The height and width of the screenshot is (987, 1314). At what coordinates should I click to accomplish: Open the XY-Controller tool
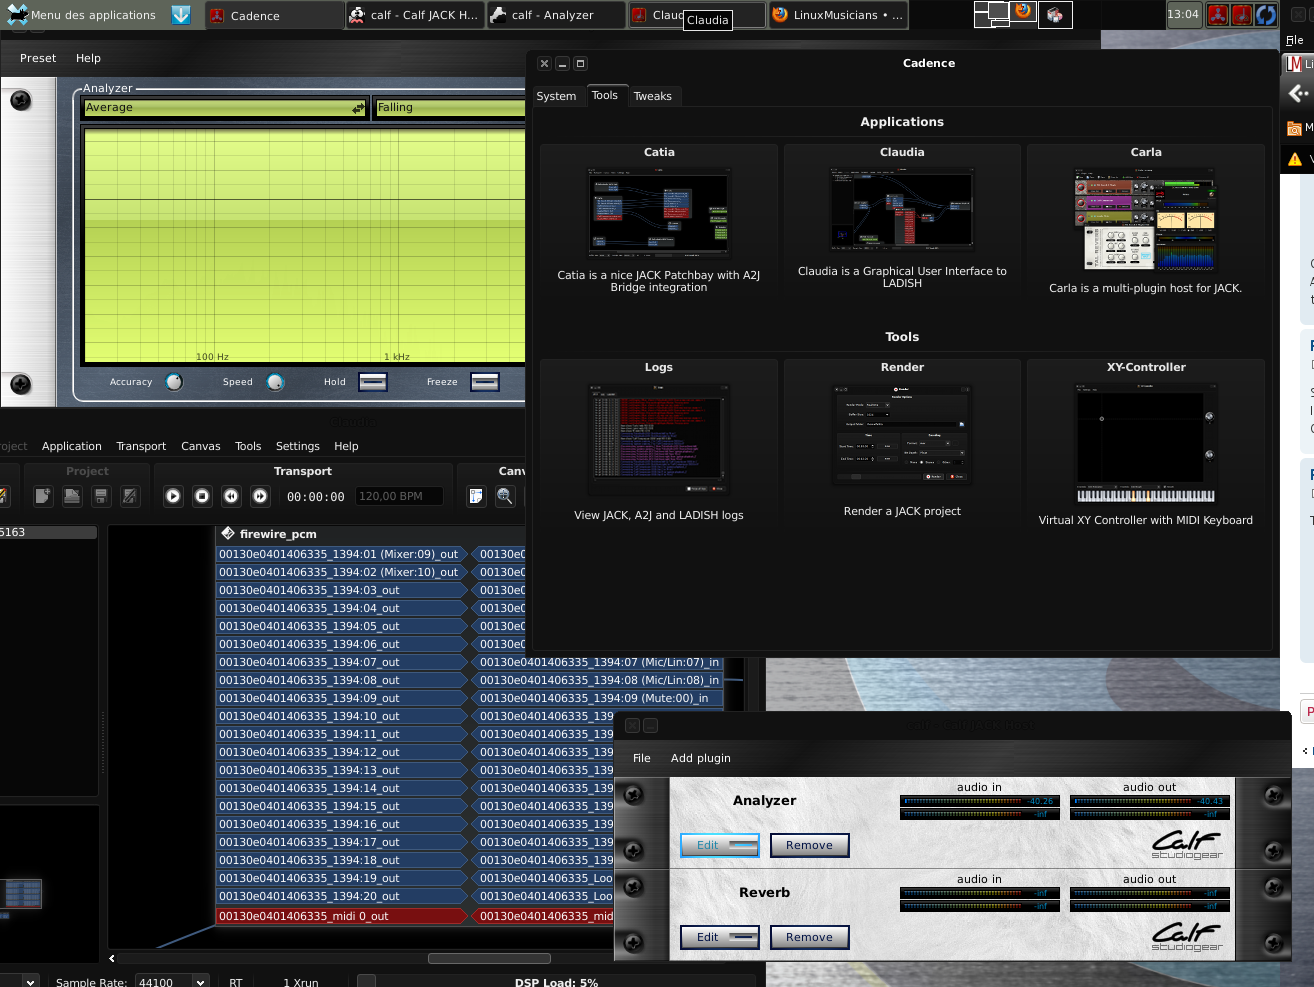(1145, 443)
